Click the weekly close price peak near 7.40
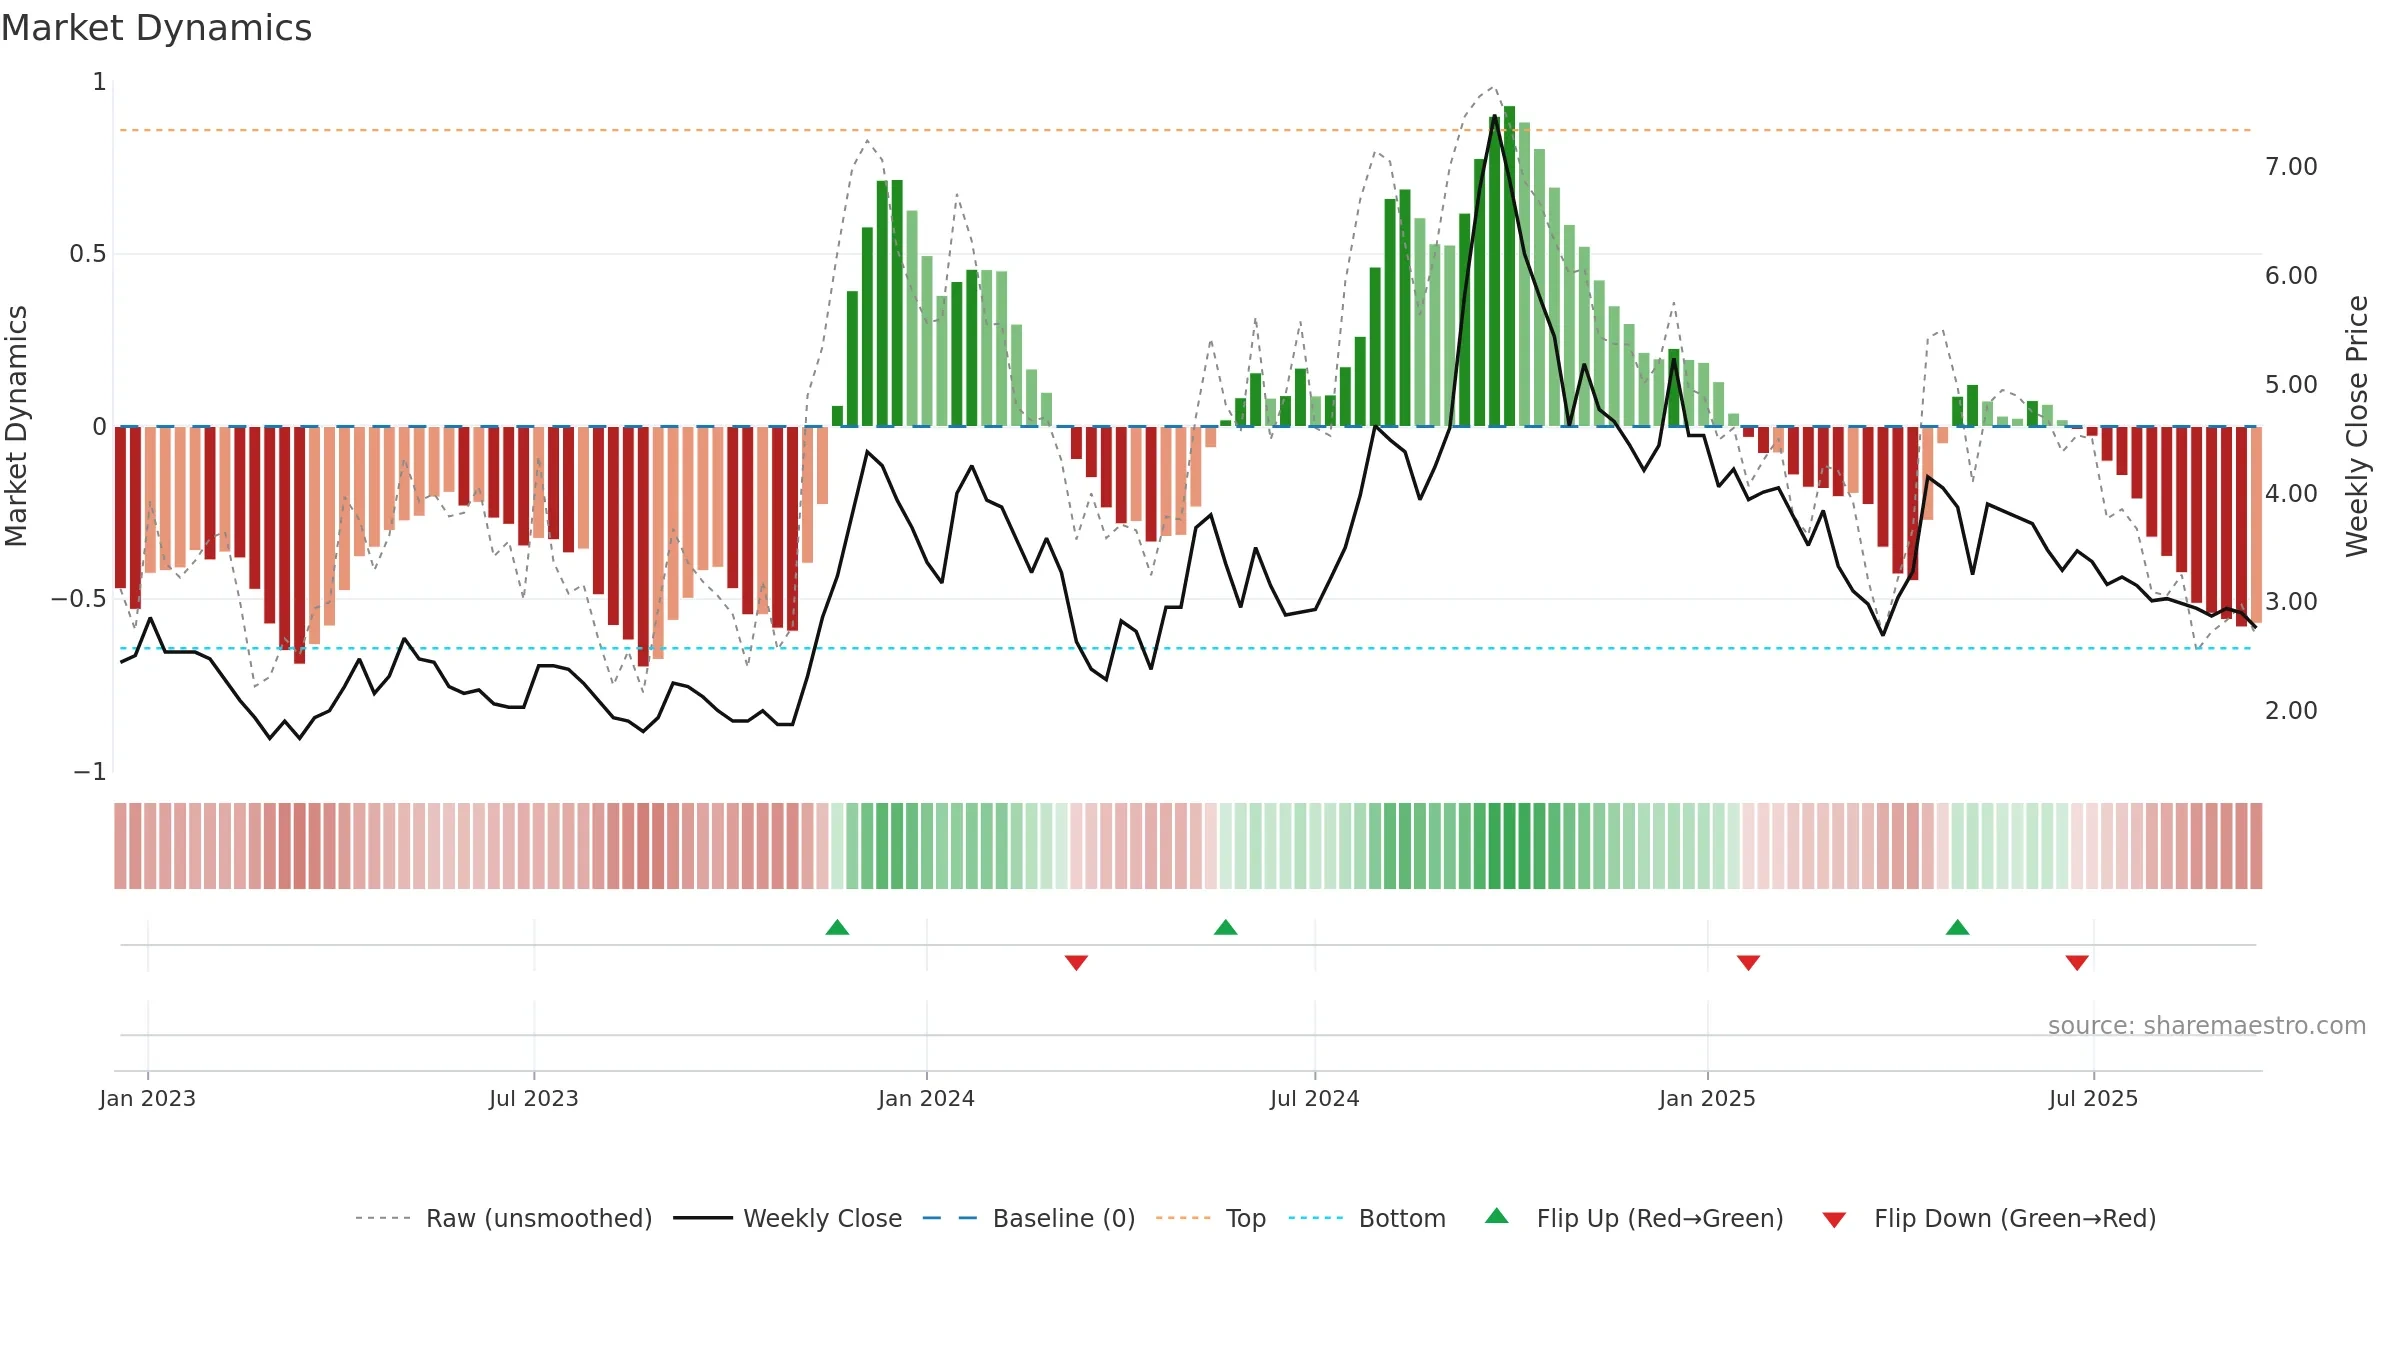Viewport: 2400px width, 1350px height. coord(1494,117)
